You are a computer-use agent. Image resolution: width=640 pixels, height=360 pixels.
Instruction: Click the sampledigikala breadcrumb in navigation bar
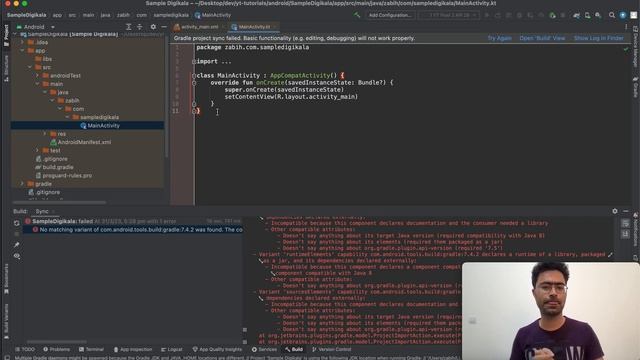171,15
